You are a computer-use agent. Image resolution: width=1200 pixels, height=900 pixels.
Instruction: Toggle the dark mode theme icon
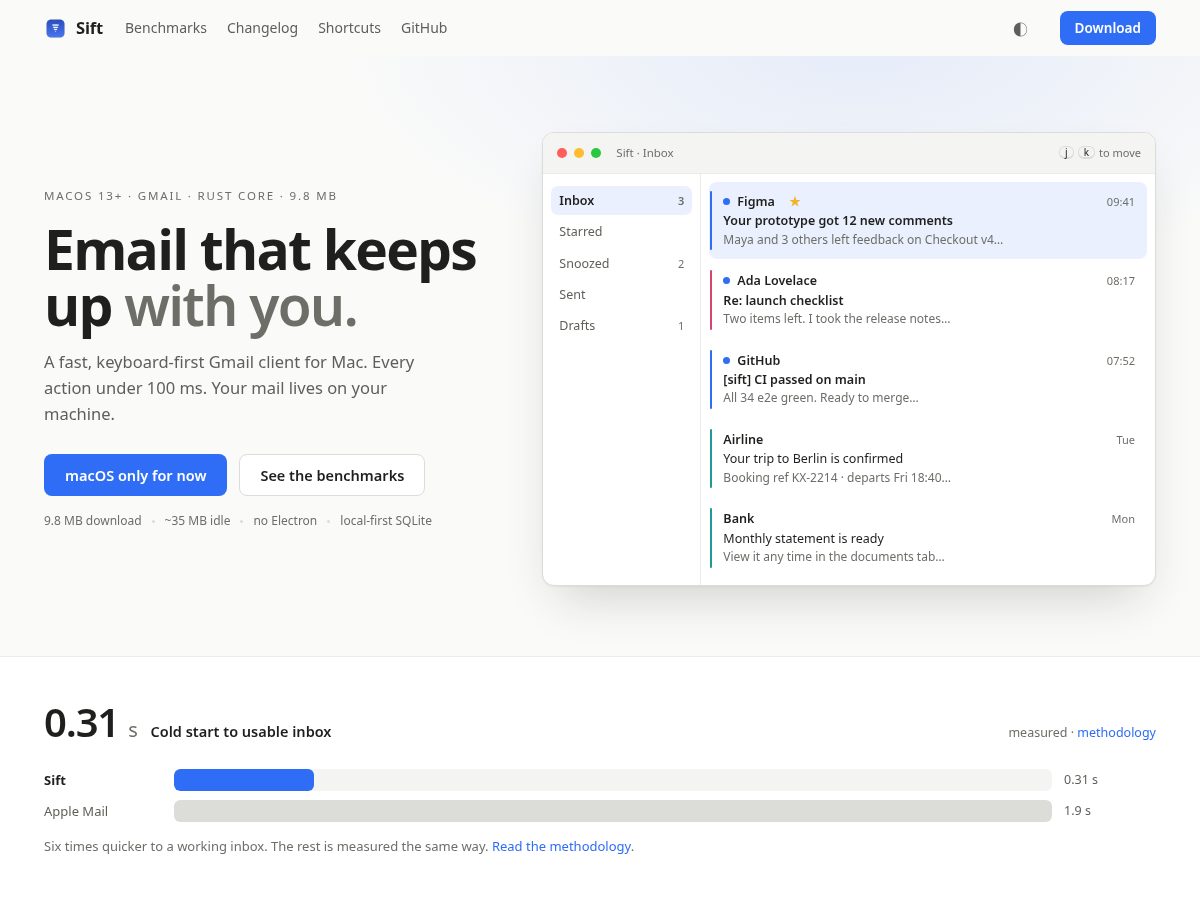[1020, 28]
